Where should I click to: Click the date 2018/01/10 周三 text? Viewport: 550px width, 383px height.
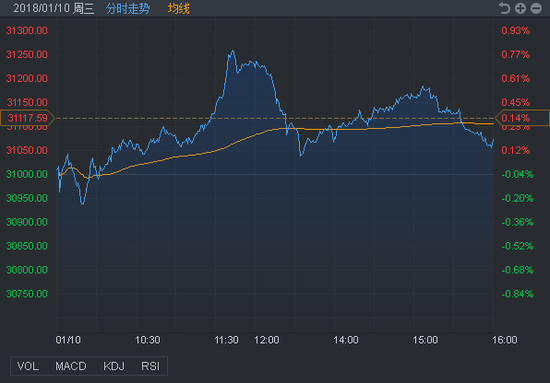[54, 8]
